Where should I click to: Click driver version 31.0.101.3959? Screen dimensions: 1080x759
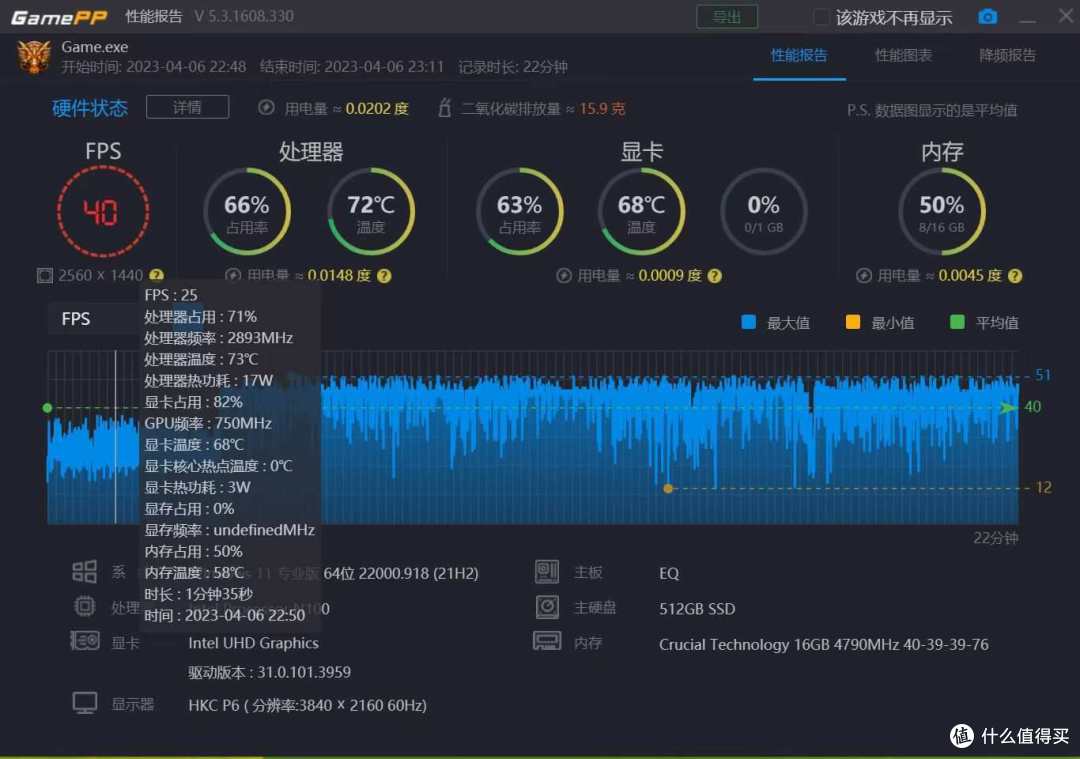point(269,672)
